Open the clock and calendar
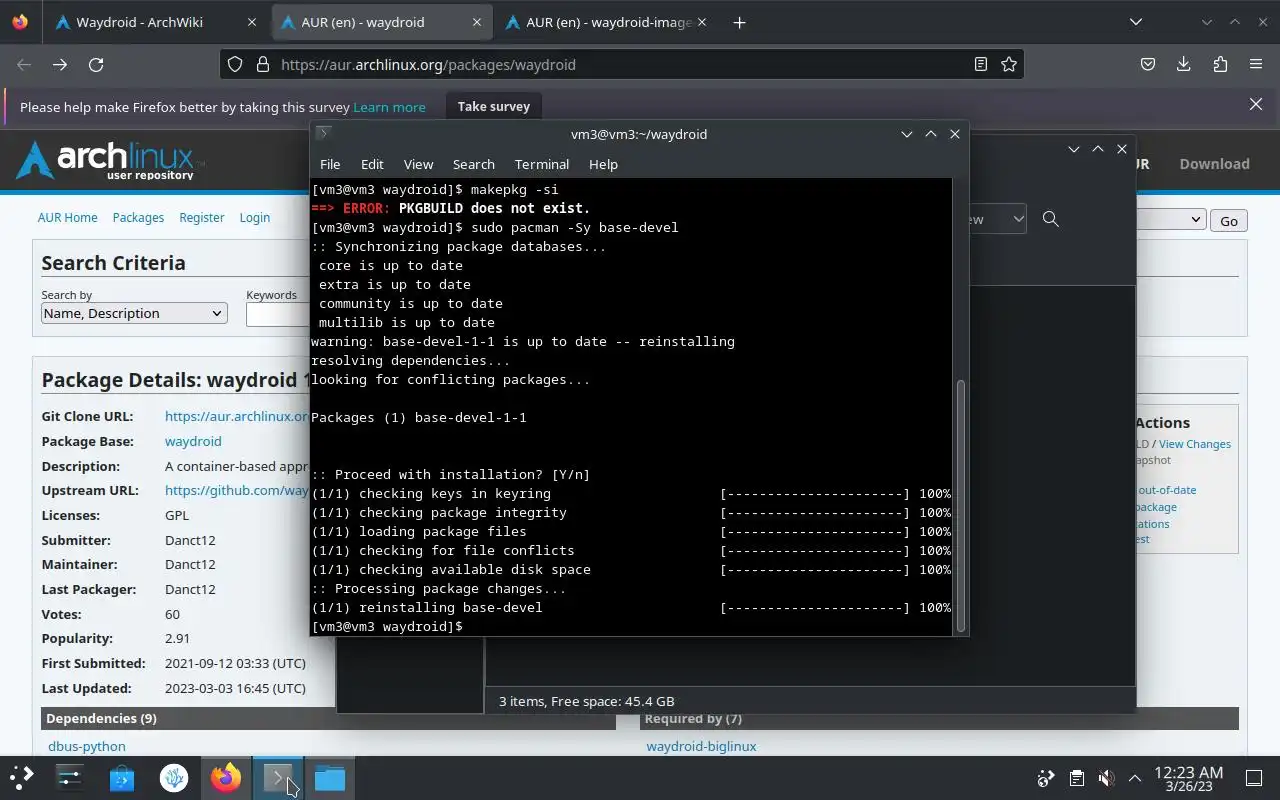The width and height of the screenshot is (1280, 800). click(1188, 778)
